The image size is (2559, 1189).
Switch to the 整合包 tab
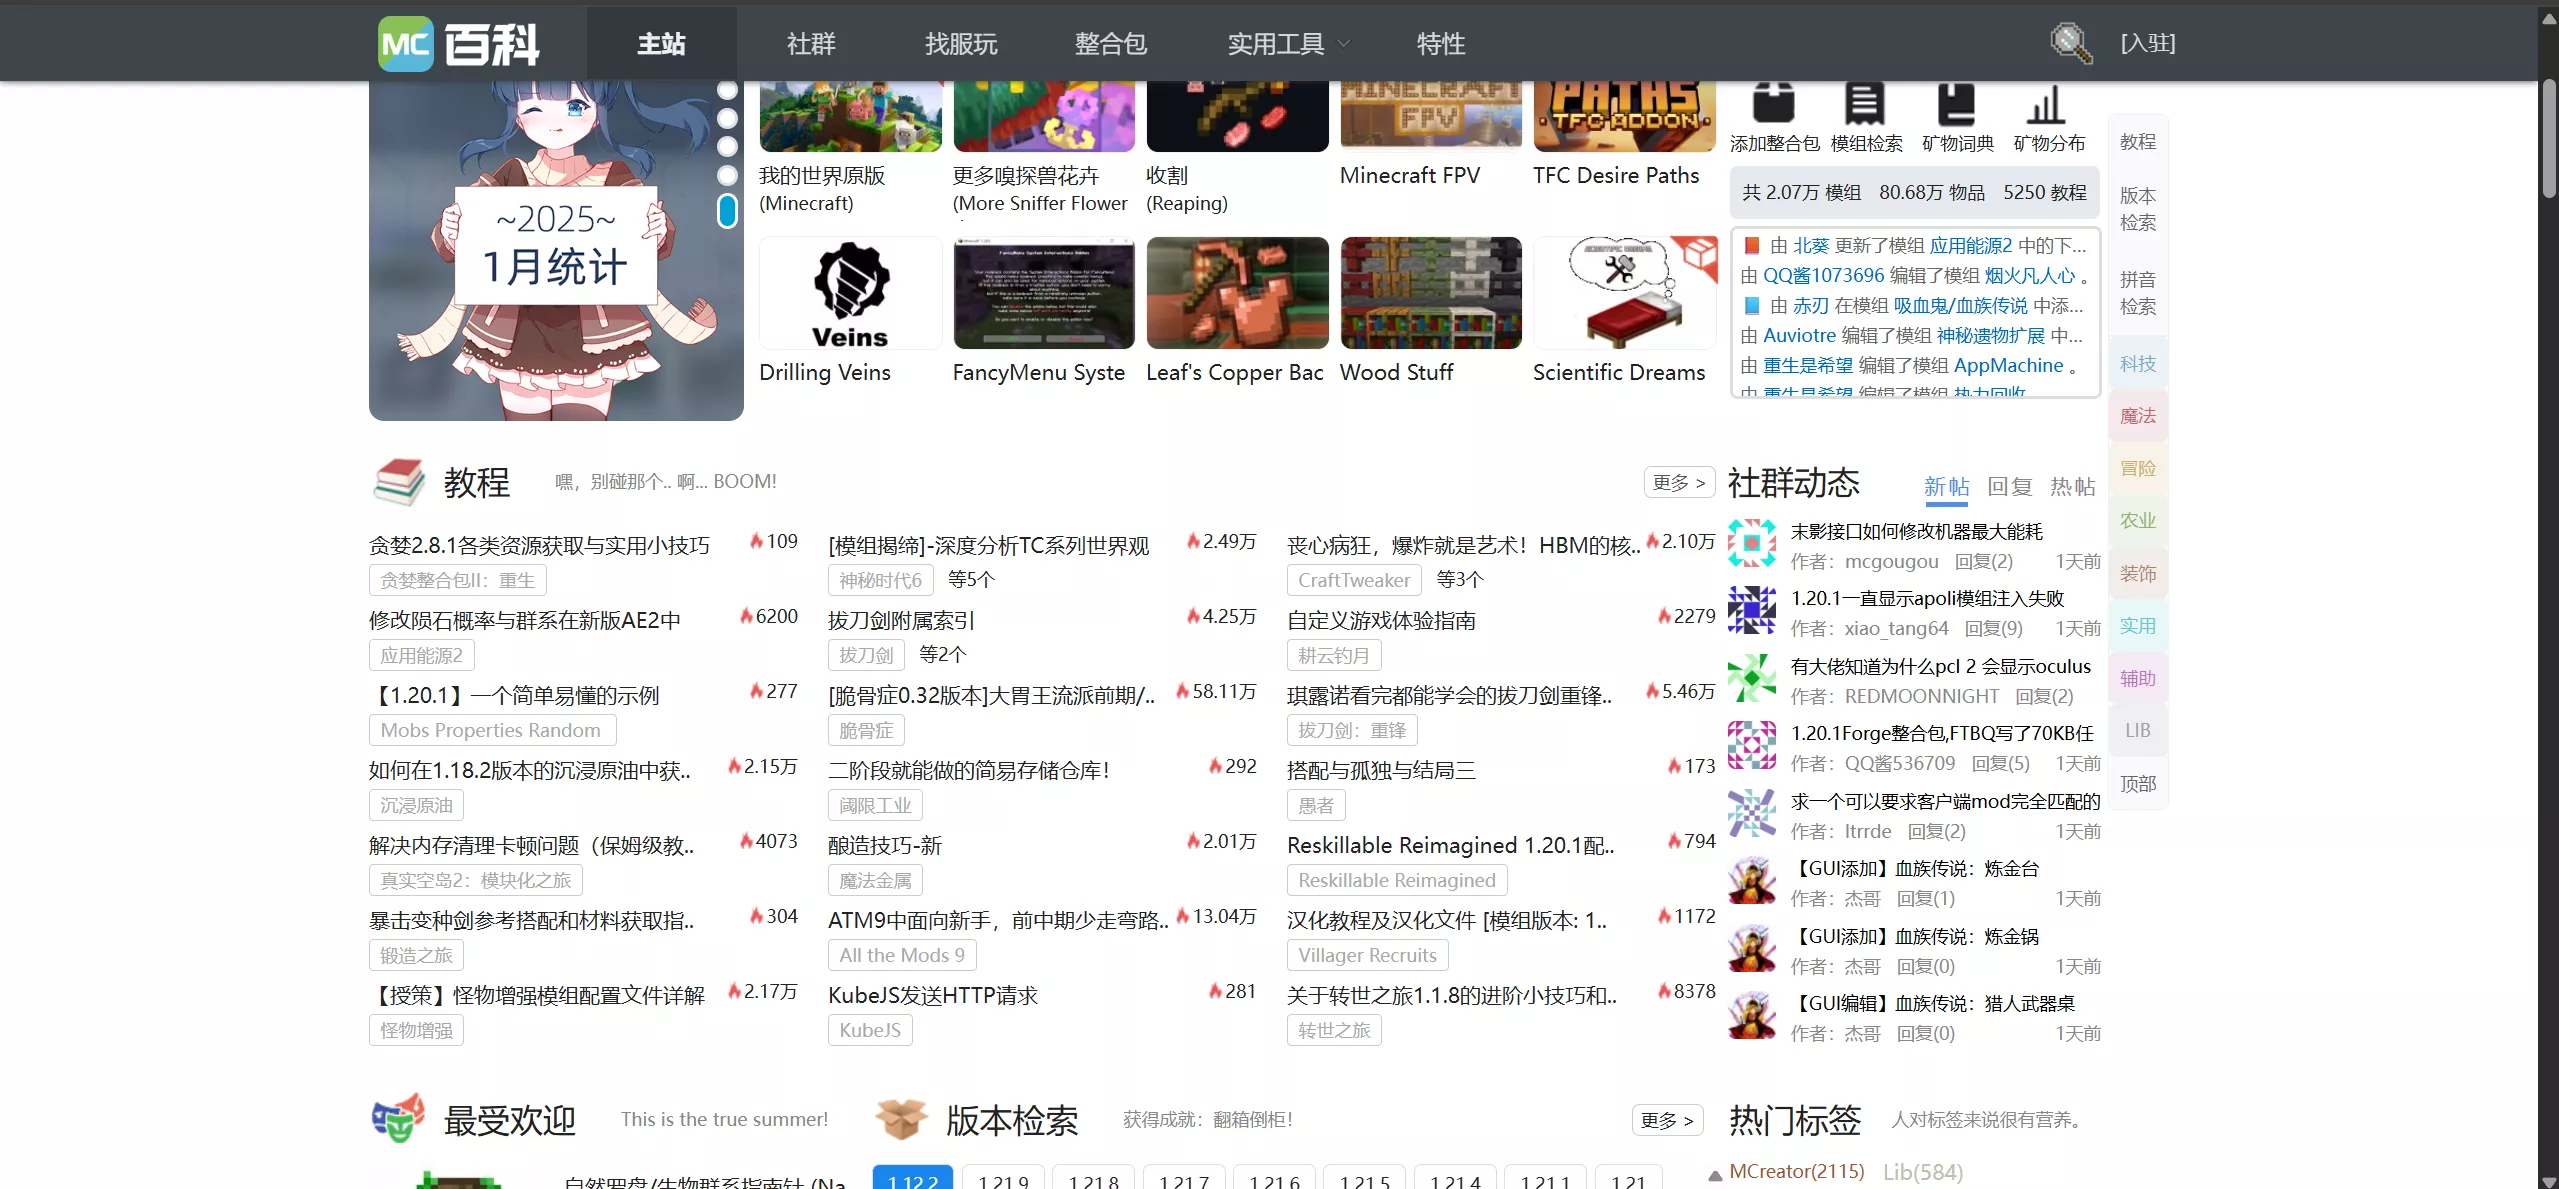pyautogui.click(x=1110, y=42)
